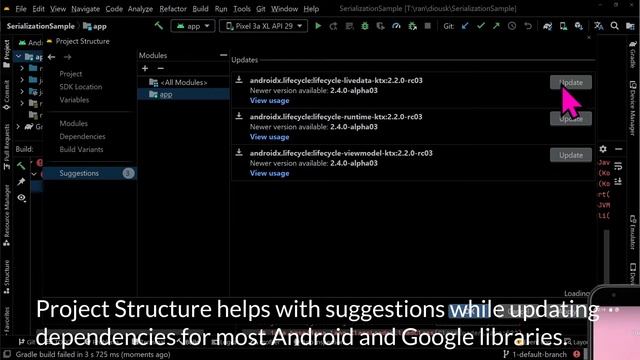Open the Build menu
The image size is (640, 360).
pyautogui.click(x=200, y=9)
